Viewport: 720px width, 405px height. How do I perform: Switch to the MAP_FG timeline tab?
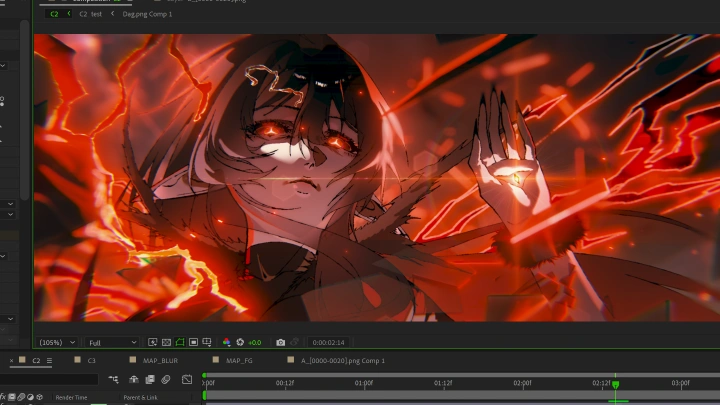239,360
